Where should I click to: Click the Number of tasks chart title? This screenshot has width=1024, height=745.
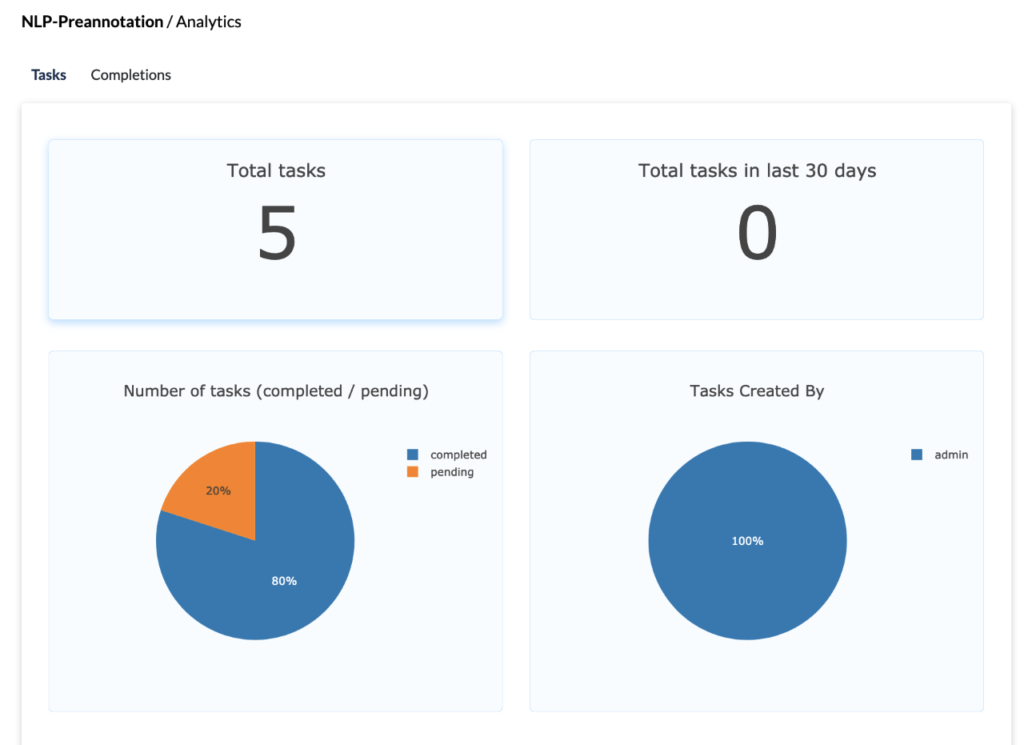point(276,391)
